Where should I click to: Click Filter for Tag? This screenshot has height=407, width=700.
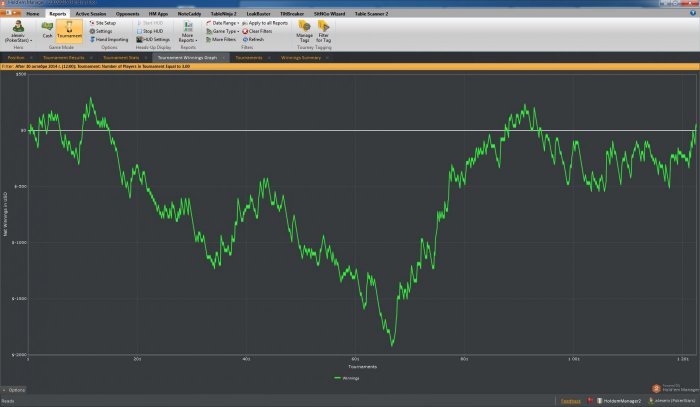click(x=325, y=32)
